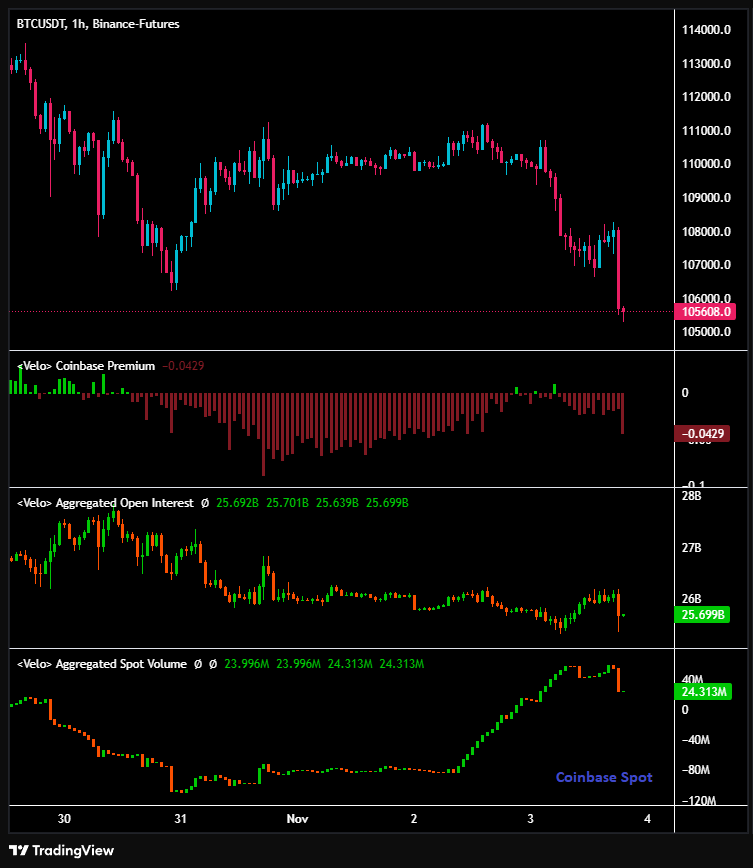Click the green 25.699B open interest label
Screen dimensions: 753x868
705,614
